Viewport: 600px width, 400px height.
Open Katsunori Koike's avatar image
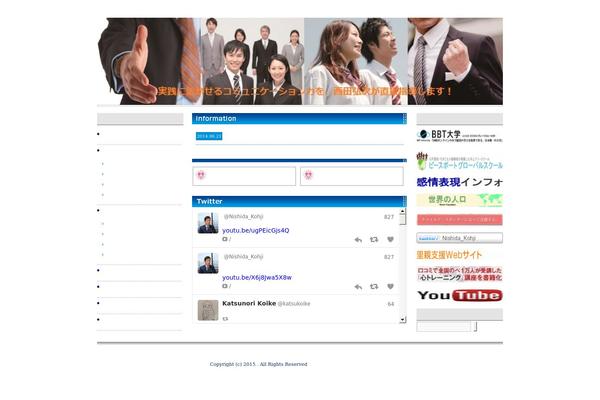[x=208, y=310]
